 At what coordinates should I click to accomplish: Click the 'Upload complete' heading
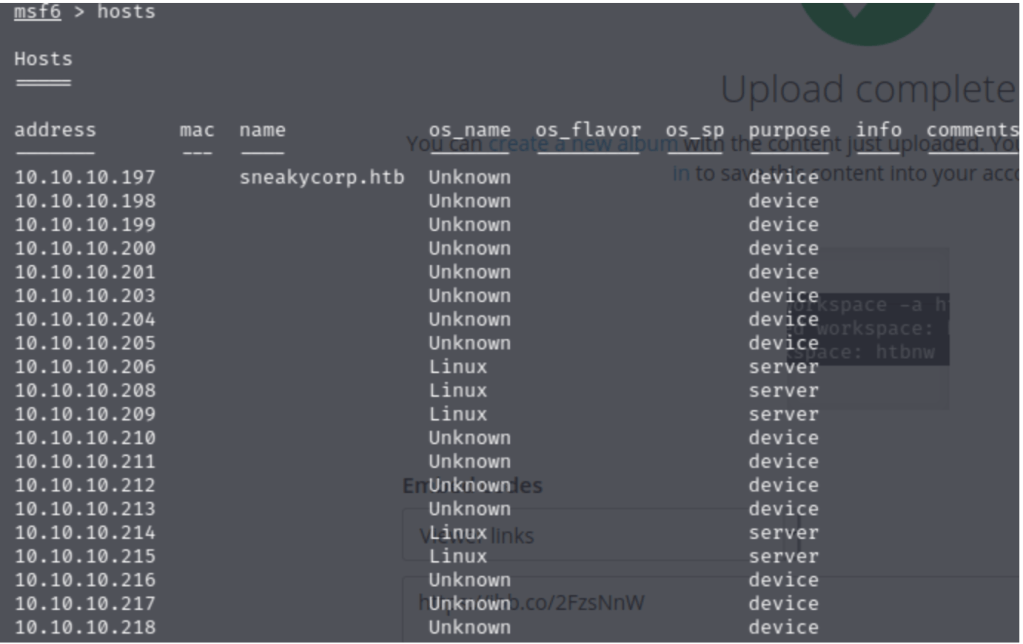pyautogui.click(x=867, y=90)
